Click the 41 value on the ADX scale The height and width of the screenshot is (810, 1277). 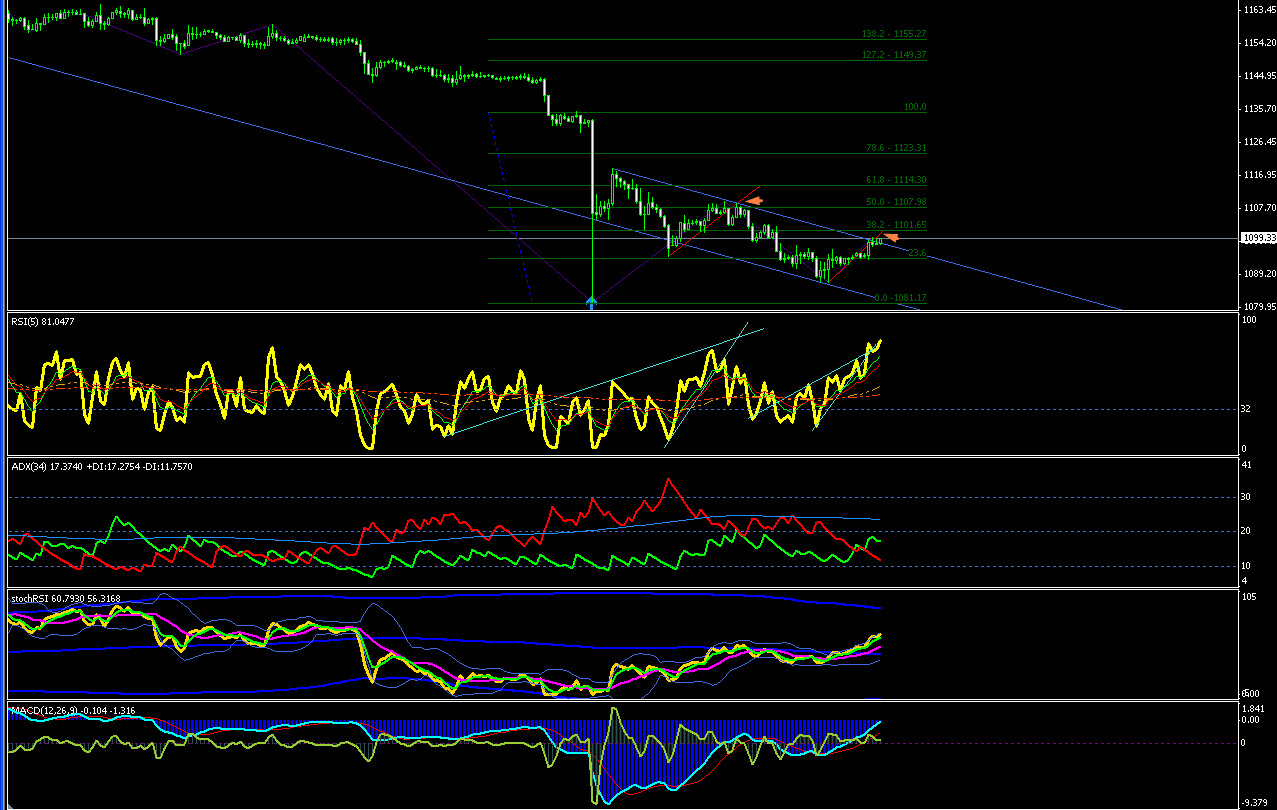[x=1246, y=465]
